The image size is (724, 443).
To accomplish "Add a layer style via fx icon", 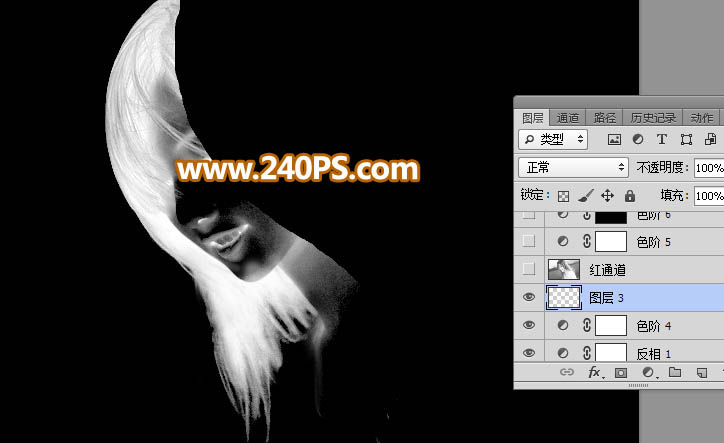I will [594, 372].
